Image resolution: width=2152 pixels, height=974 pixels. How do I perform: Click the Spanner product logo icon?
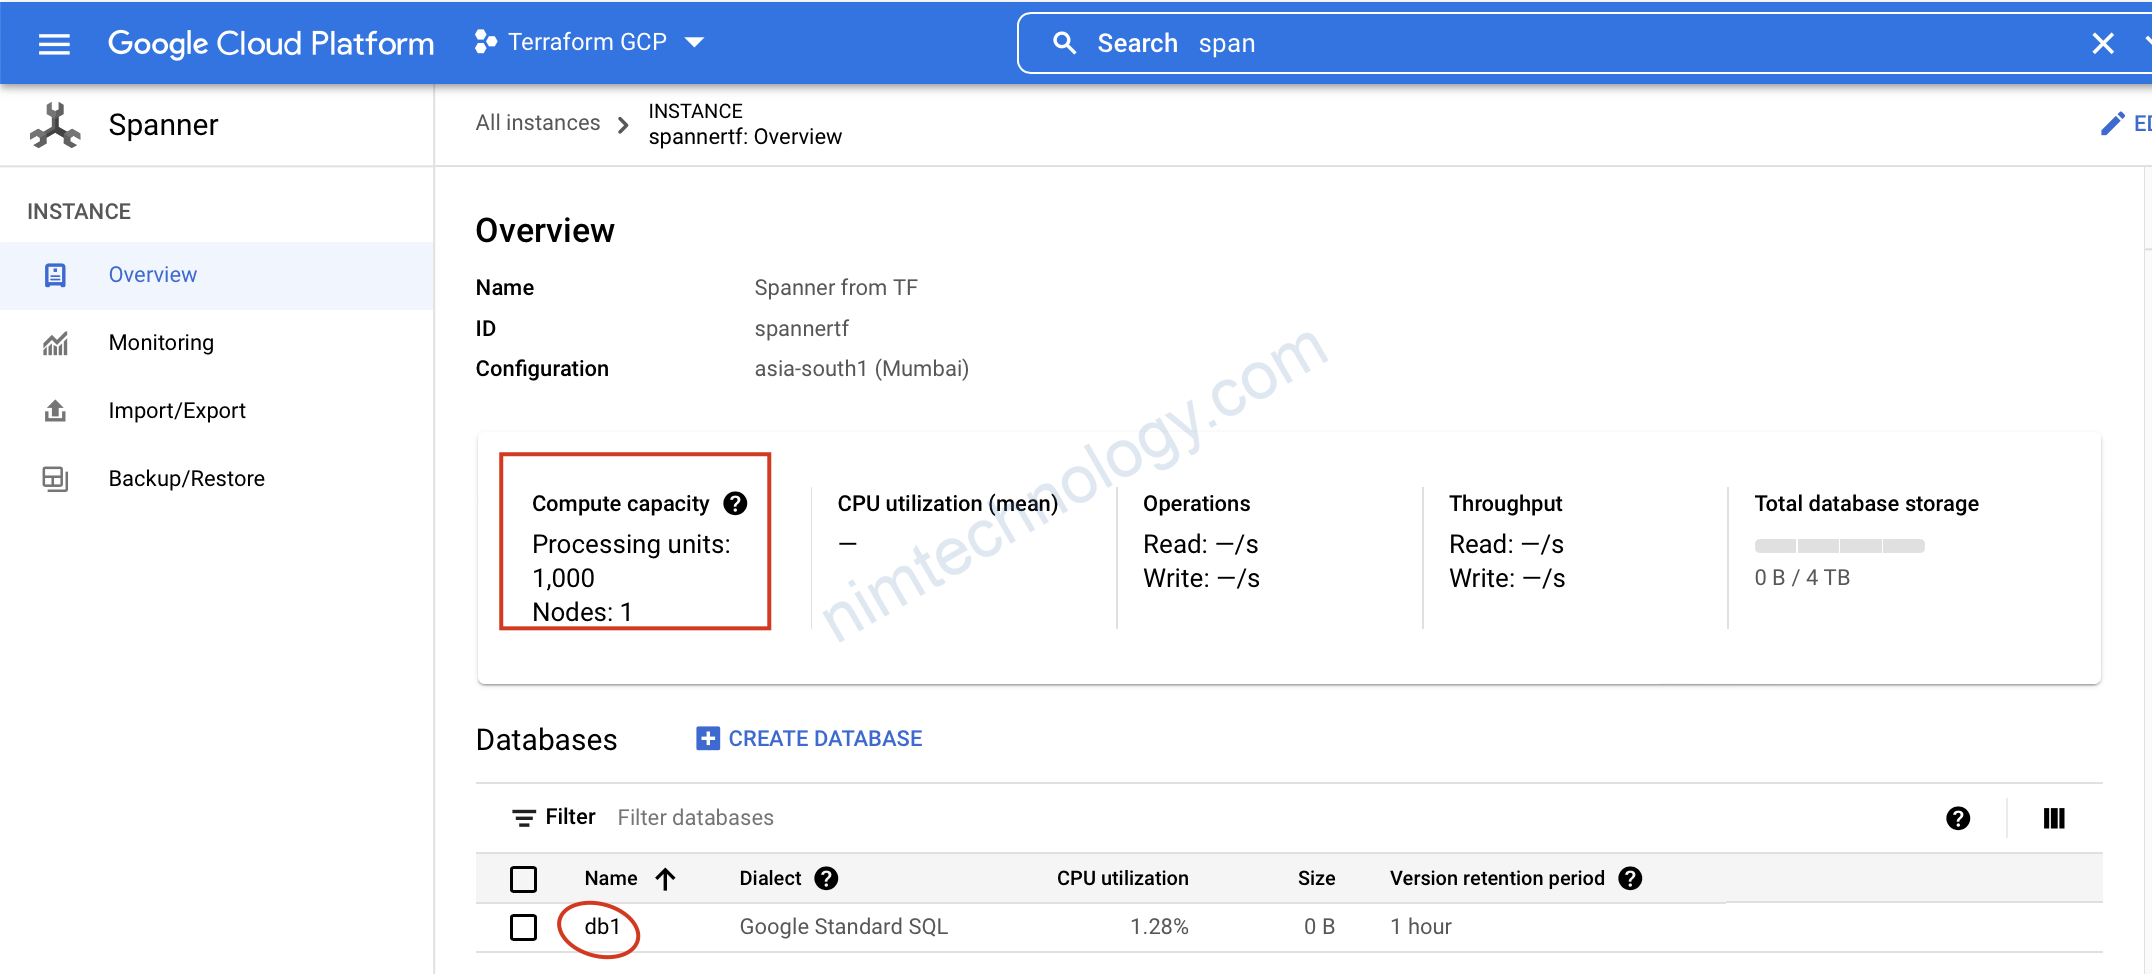coord(55,125)
